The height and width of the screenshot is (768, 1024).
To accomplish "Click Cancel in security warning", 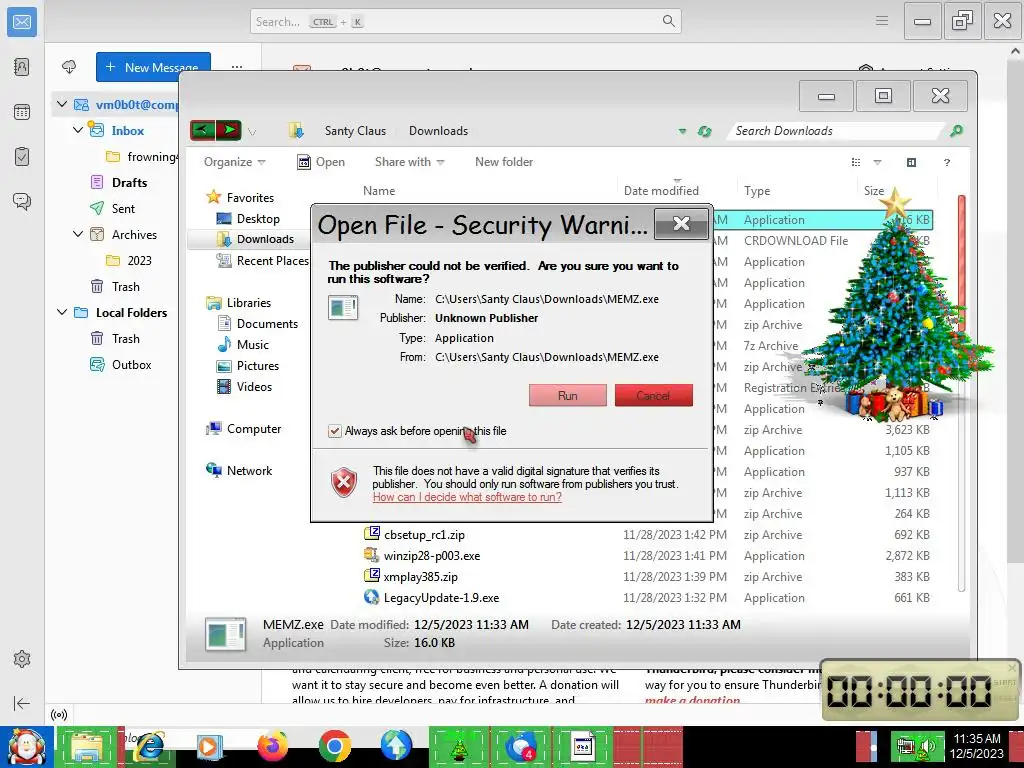I will click(653, 395).
